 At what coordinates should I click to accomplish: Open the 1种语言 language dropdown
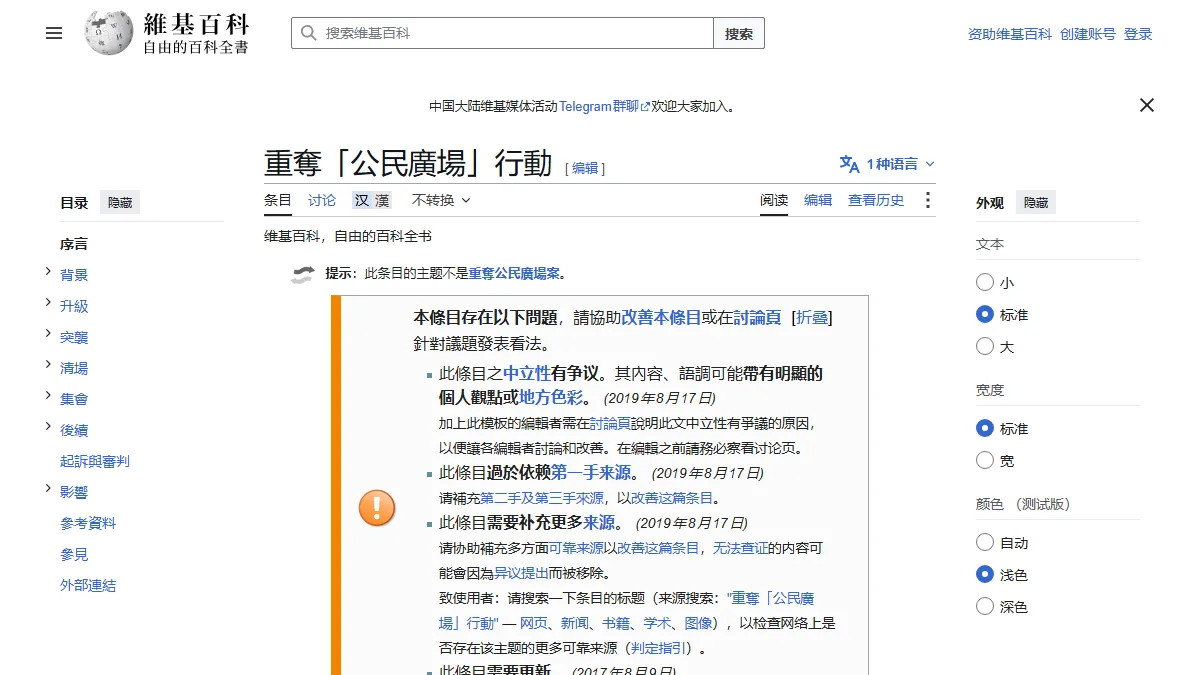click(888, 164)
